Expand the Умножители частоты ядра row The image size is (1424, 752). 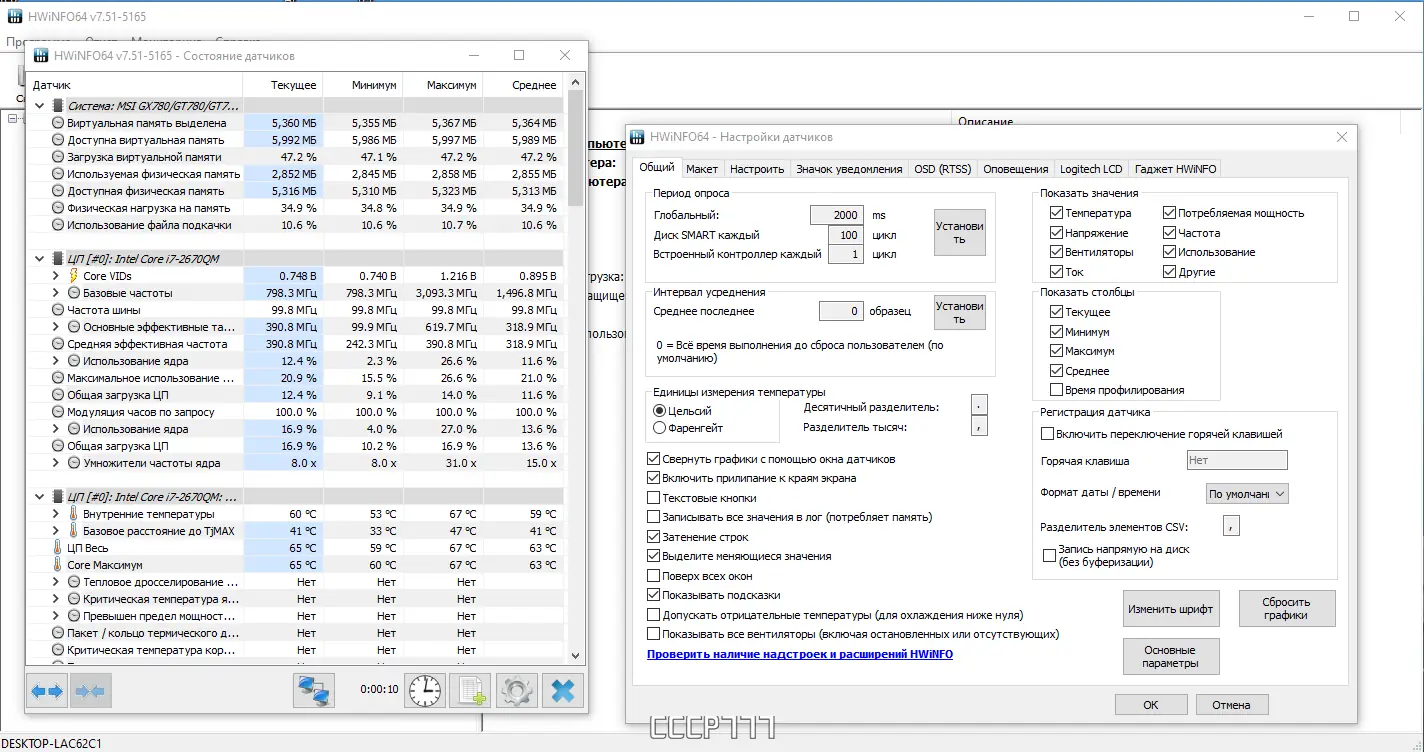click(x=56, y=463)
